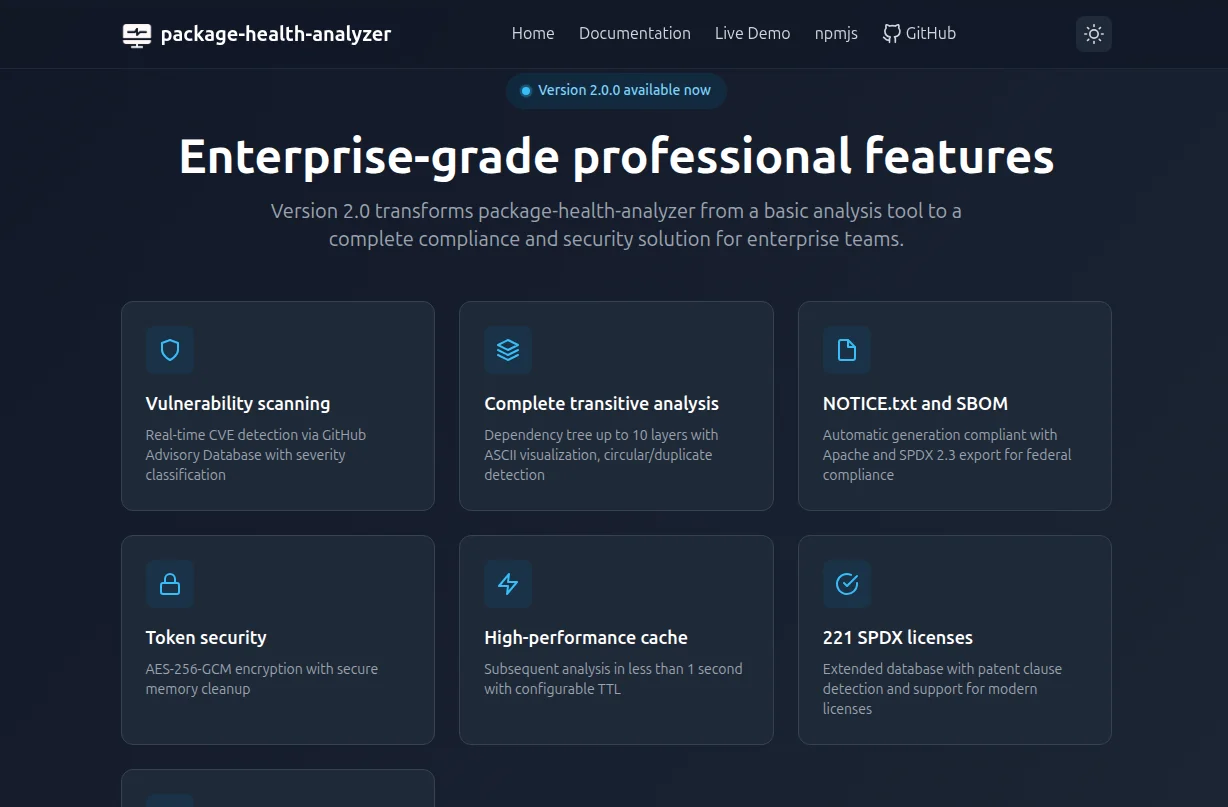
Task: Toggle the light/dark theme sun button
Action: coord(1093,34)
